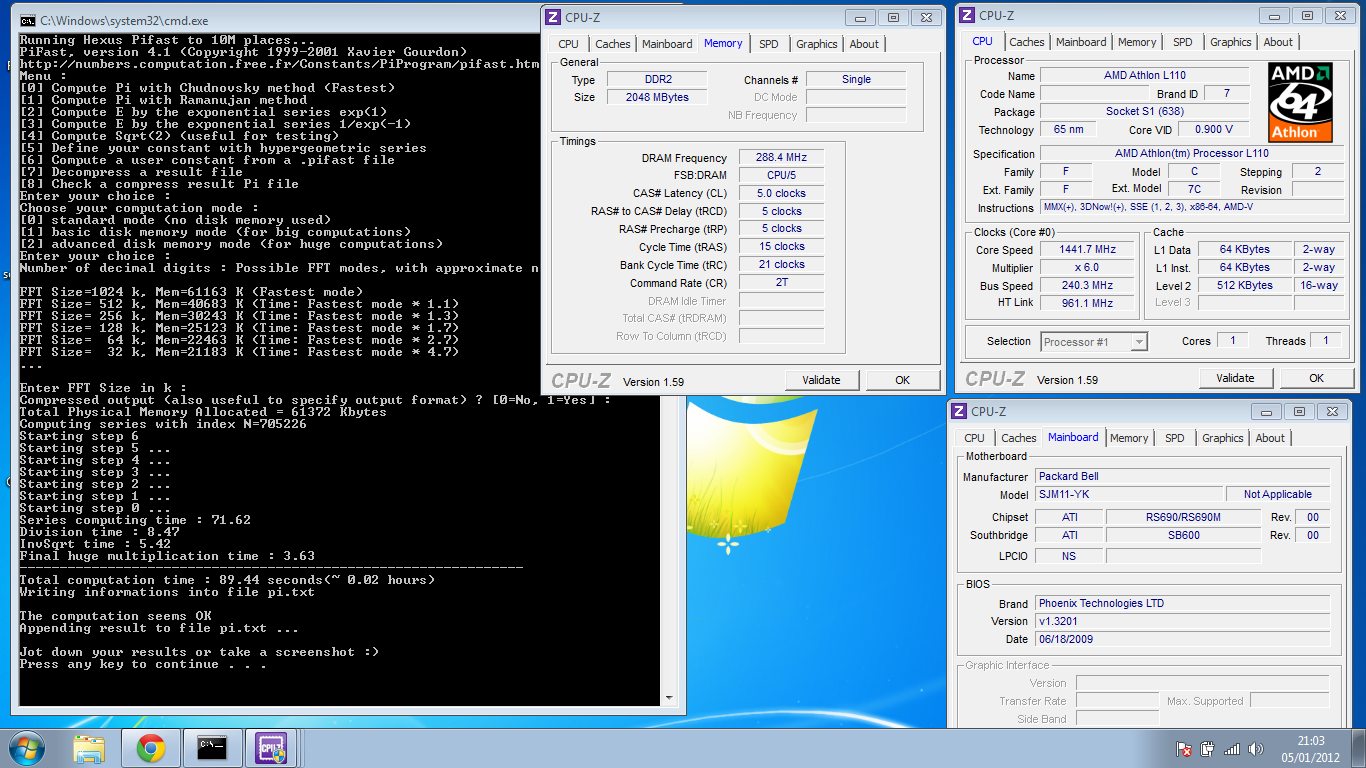The height and width of the screenshot is (768, 1366).
Task: Click the Core Speed value 1441.7 MHz
Action: (1086, 250)
